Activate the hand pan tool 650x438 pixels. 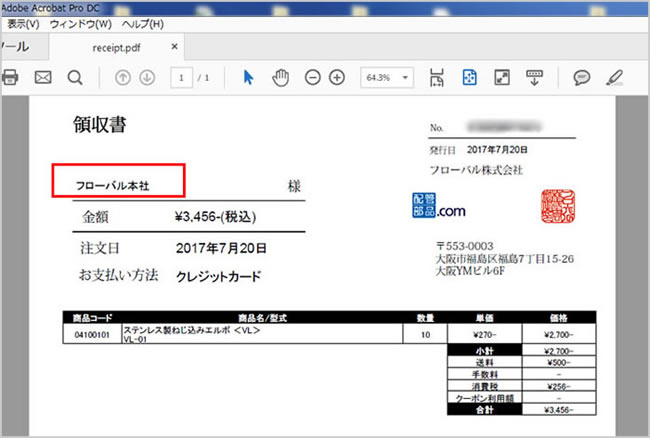(280, 77)
